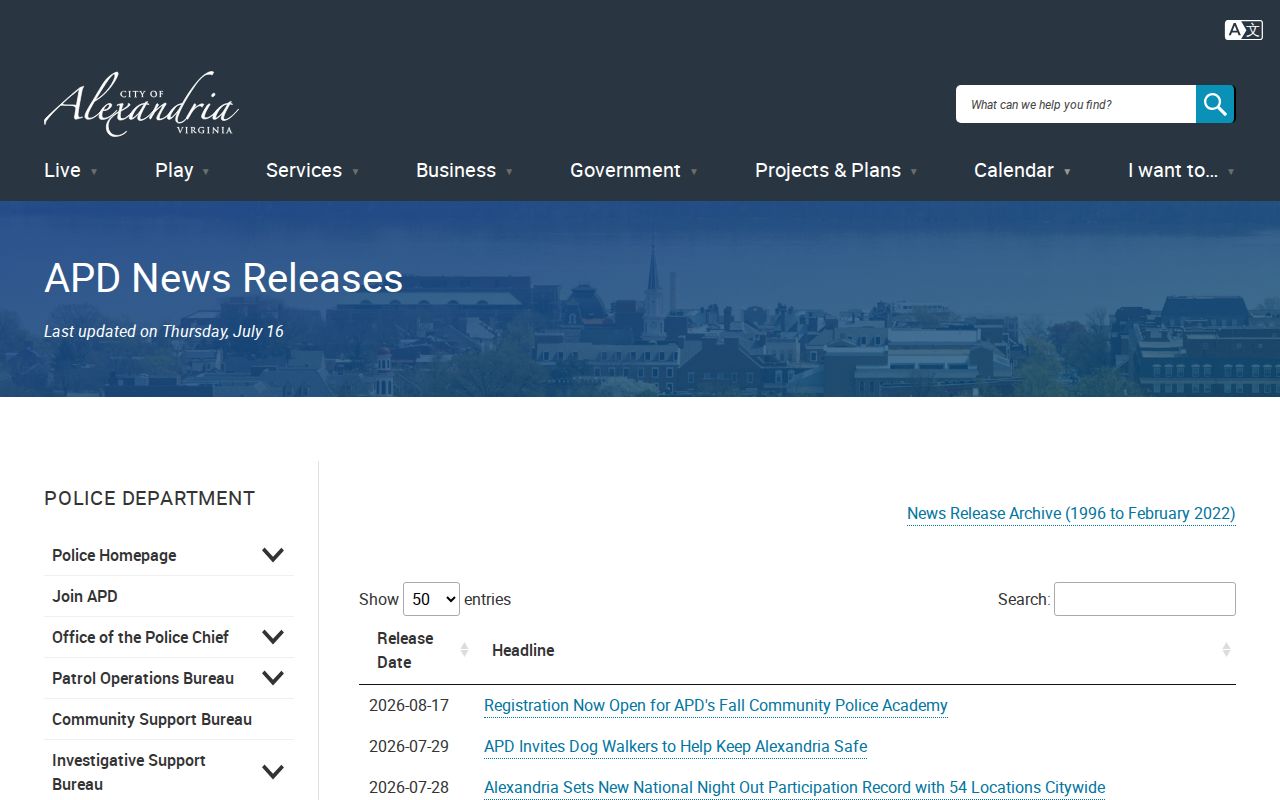Viewport: 1280px width, 800px height.
Task: Focus the site search box
Action: (1076, 104)
